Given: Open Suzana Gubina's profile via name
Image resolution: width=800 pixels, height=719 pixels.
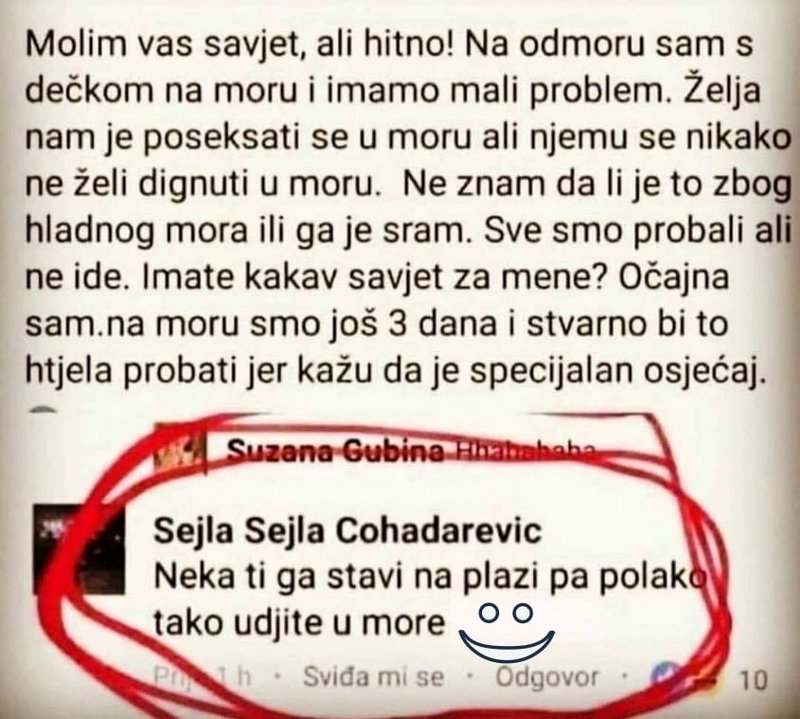Looking at the screenshot, I should 335,451.
